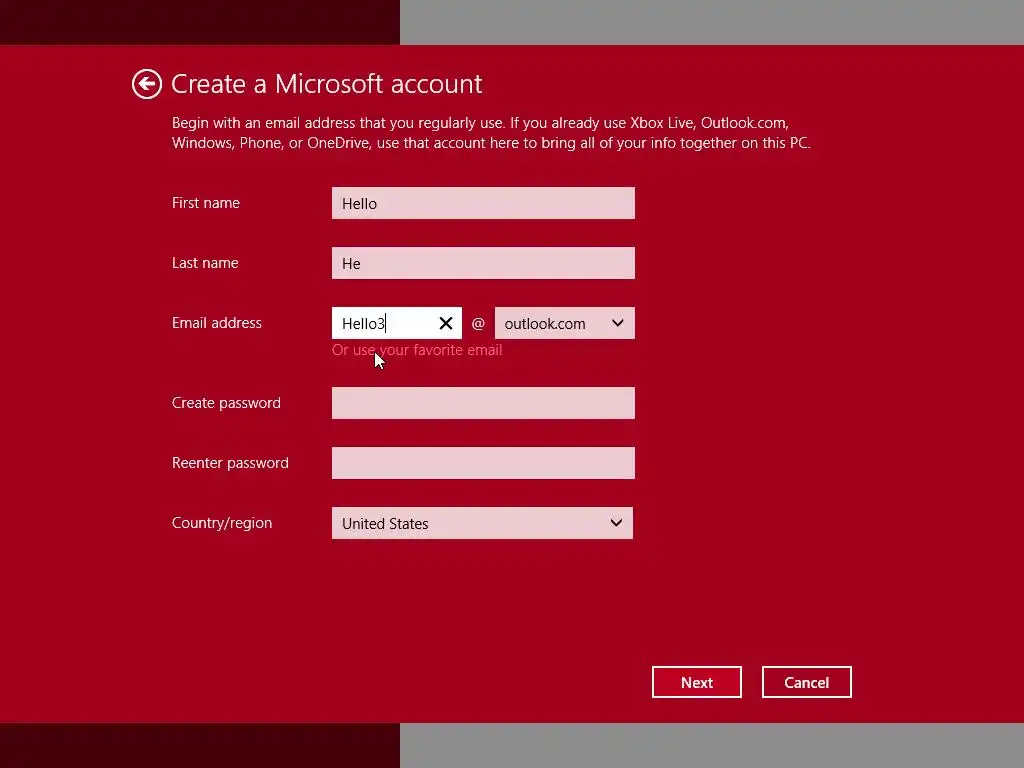
Task: Clear the email text with the X icon
Action: [x=446, y=323]
